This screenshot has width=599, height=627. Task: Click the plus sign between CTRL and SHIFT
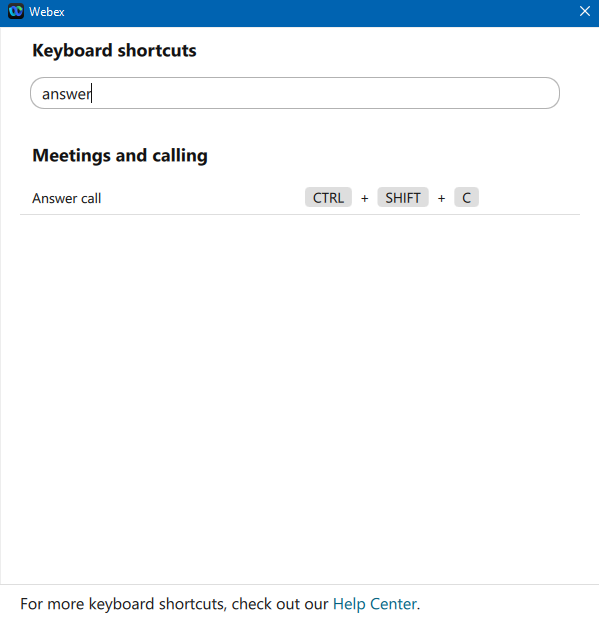364,198
